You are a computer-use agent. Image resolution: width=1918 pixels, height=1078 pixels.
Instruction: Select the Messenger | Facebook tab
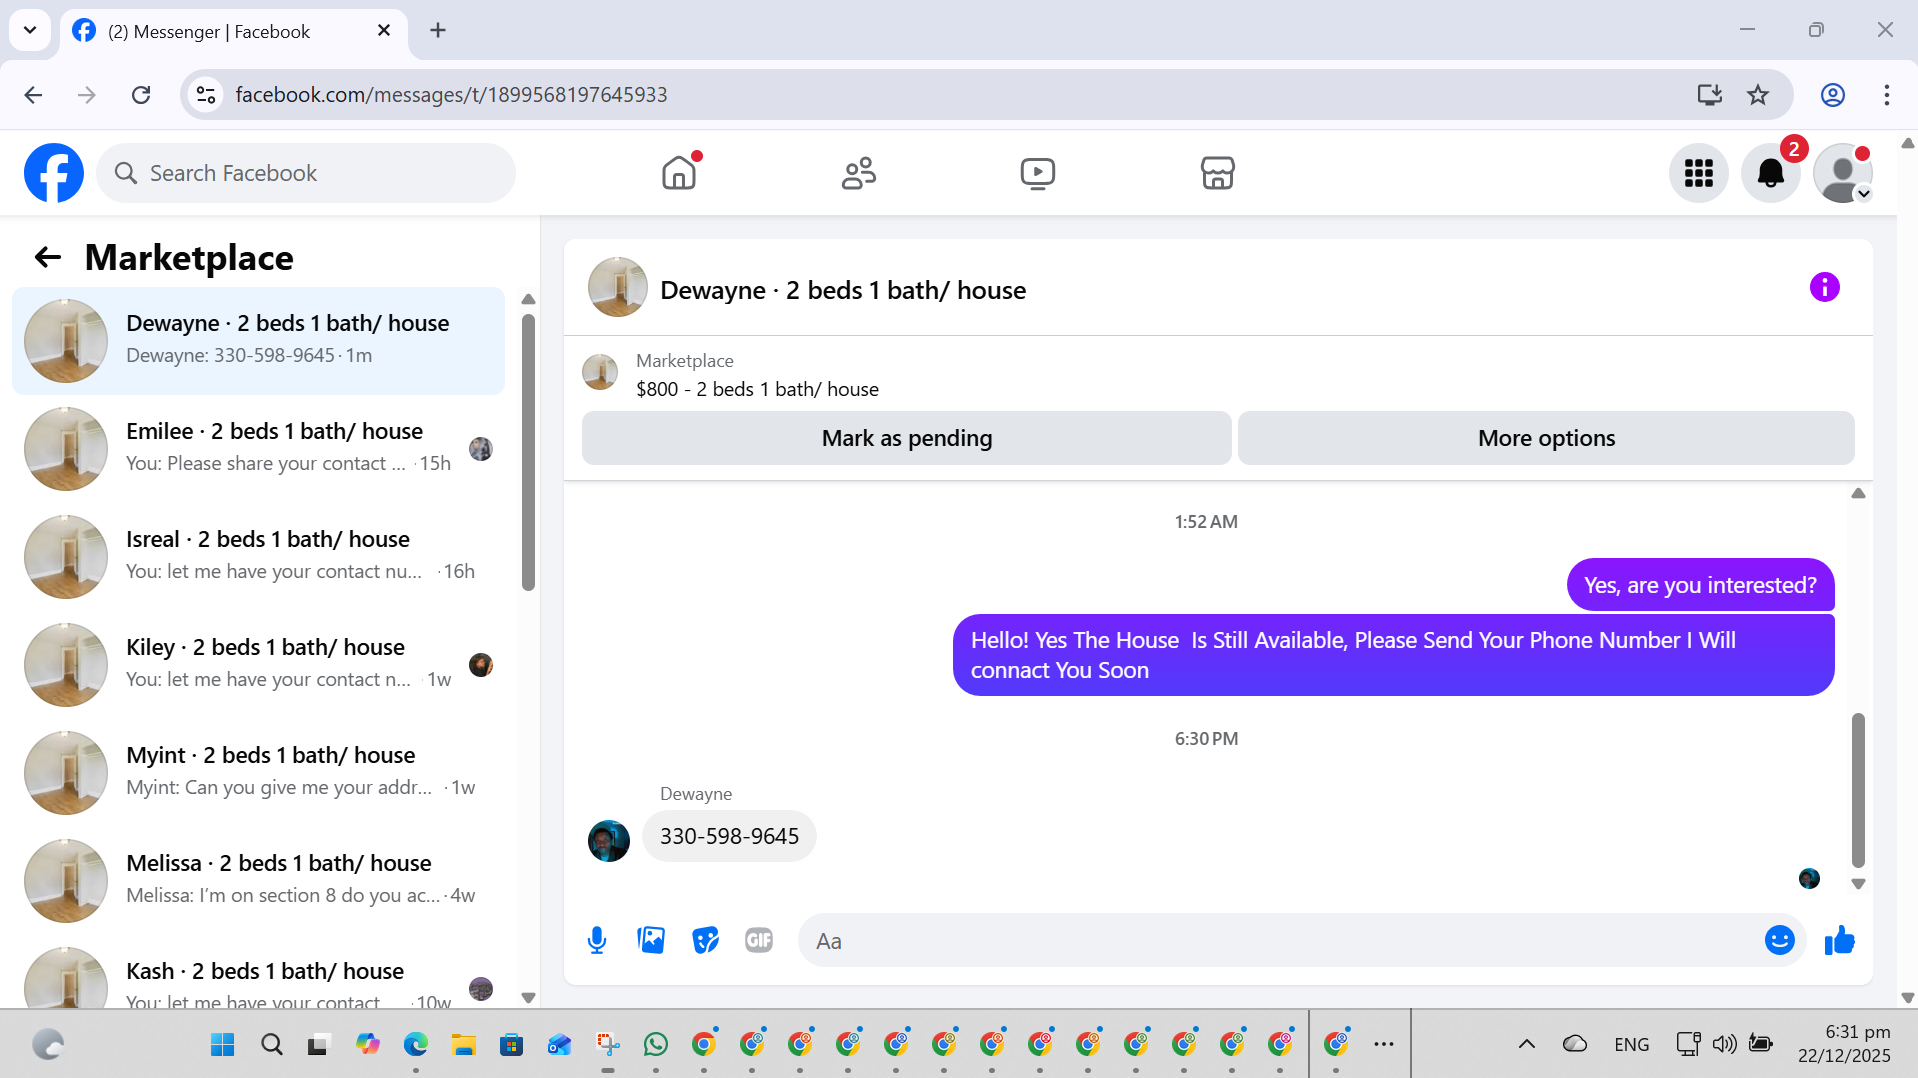(233, 31)
